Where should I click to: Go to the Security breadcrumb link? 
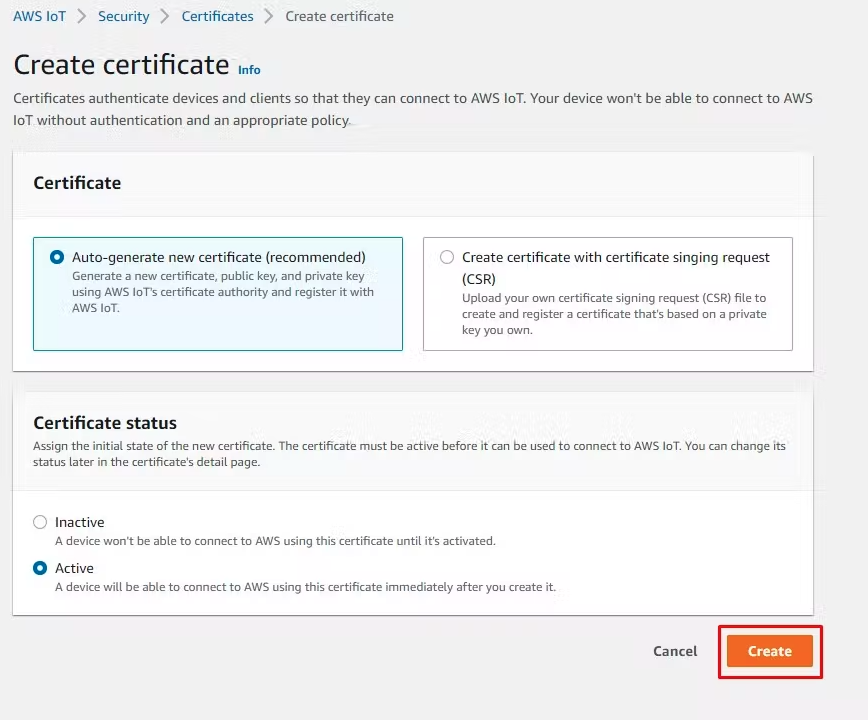(123, 16)
